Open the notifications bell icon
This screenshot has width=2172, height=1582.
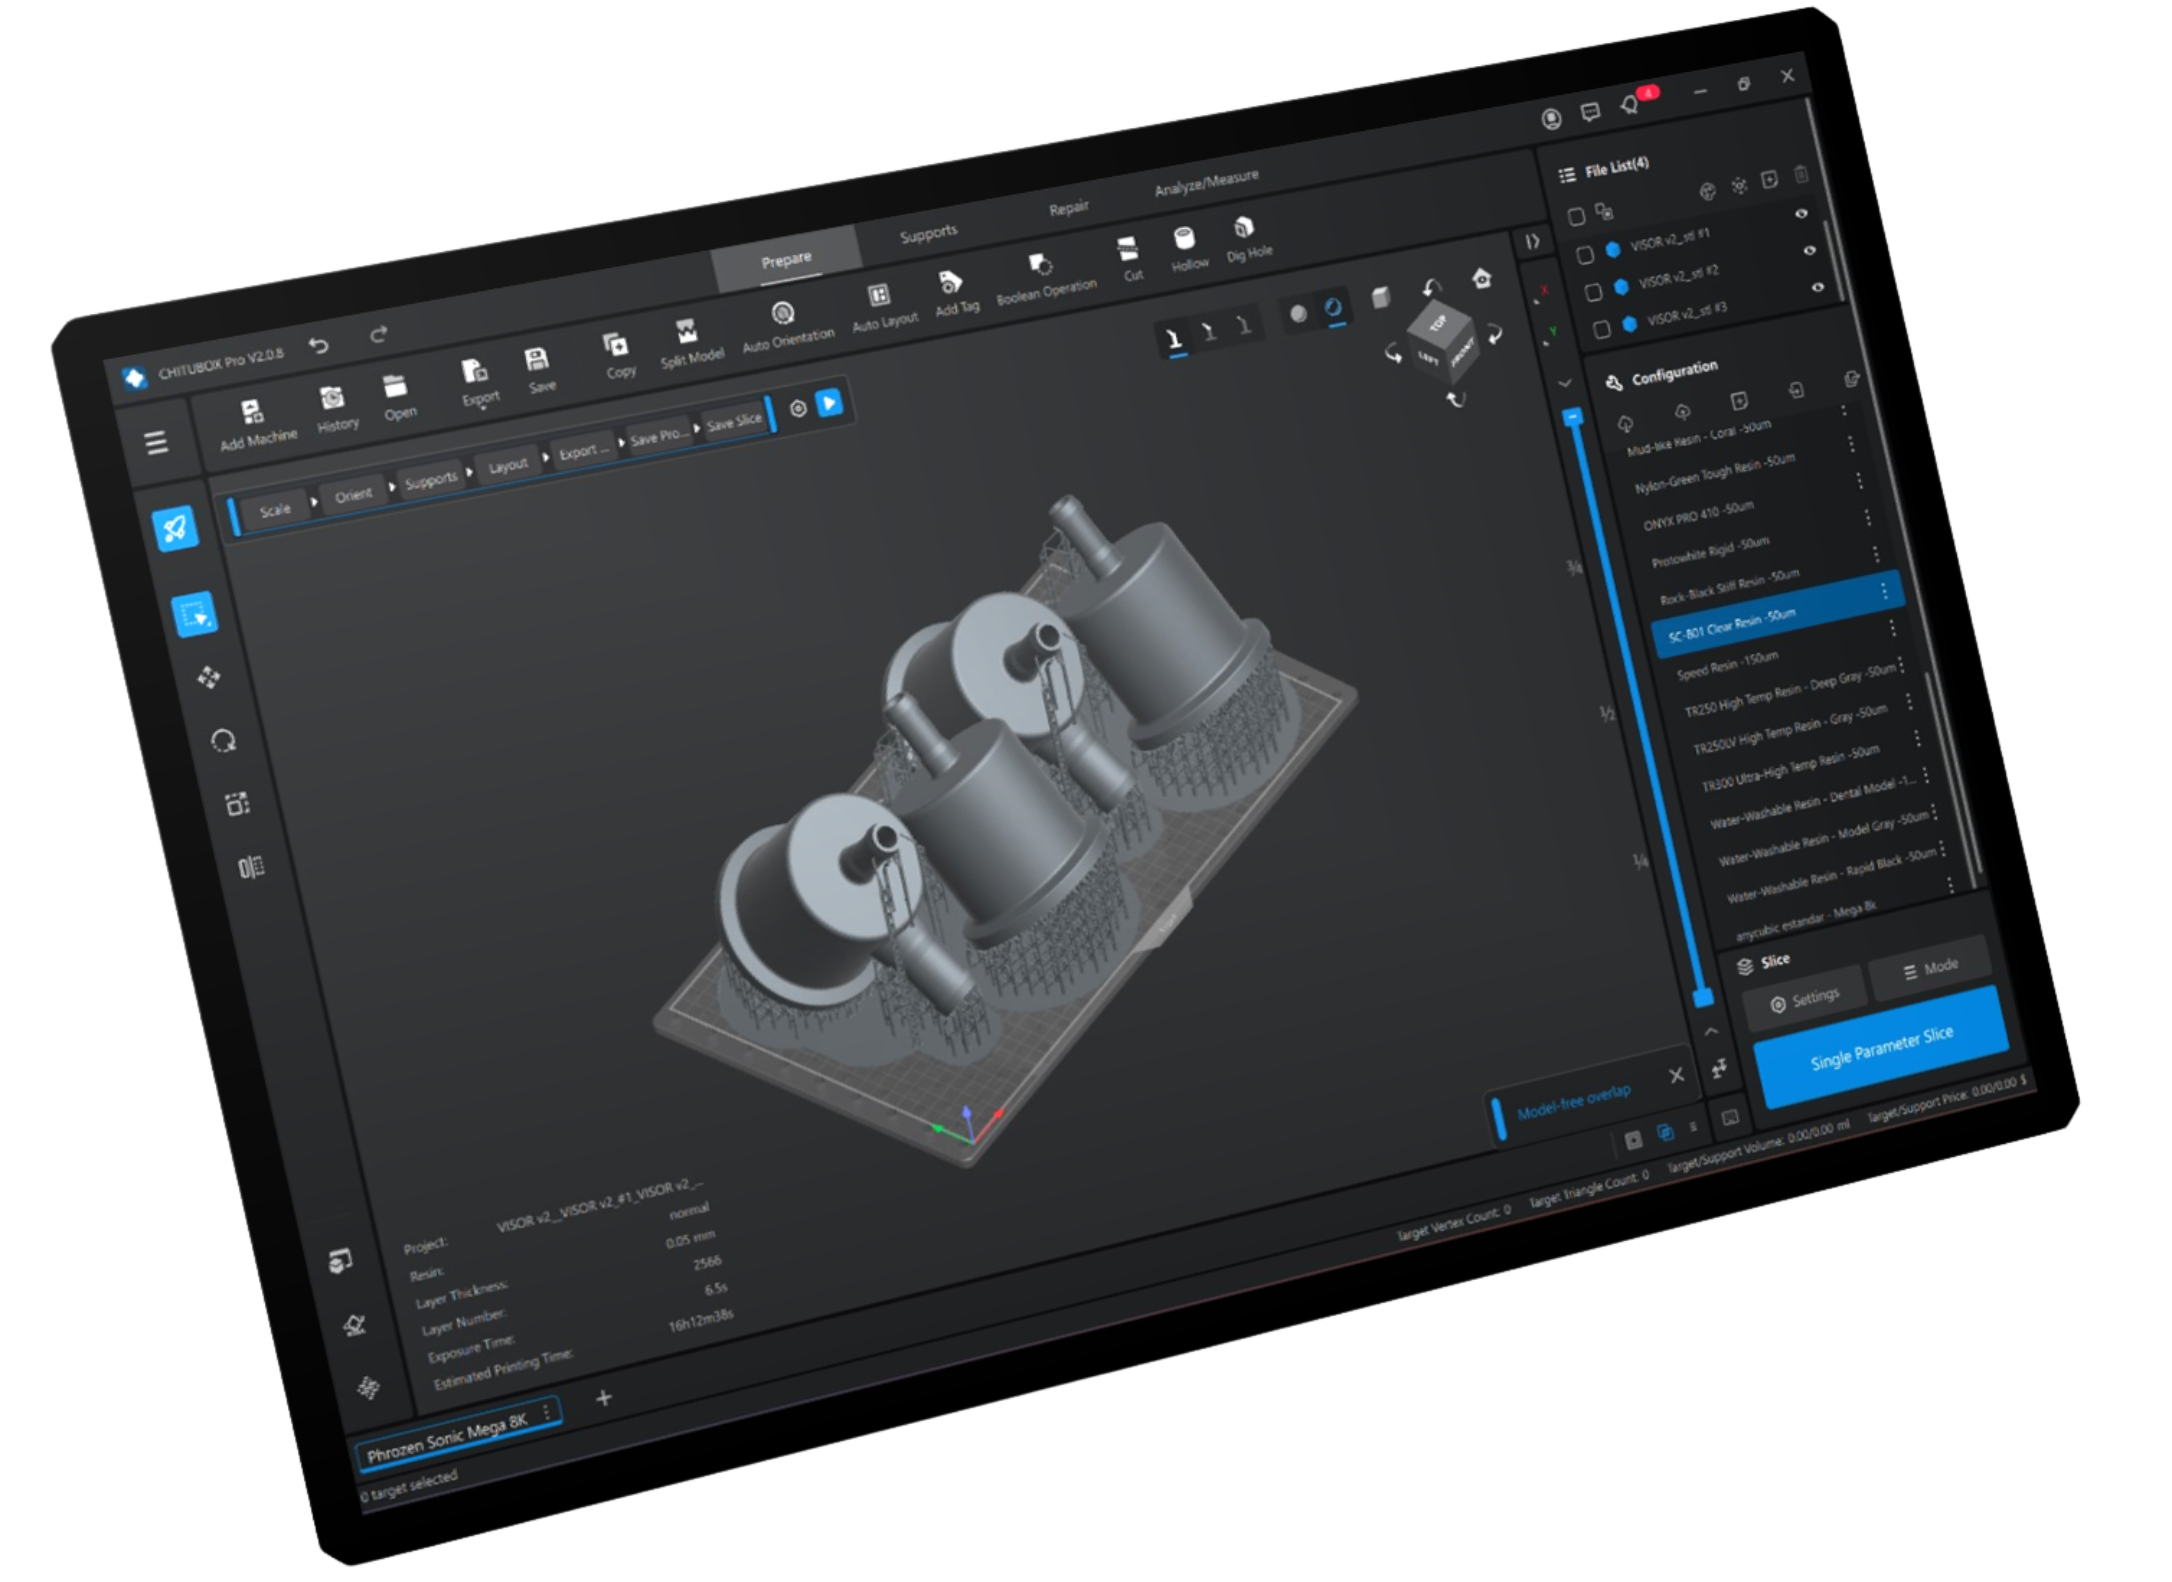click(x=1630, y=103)
